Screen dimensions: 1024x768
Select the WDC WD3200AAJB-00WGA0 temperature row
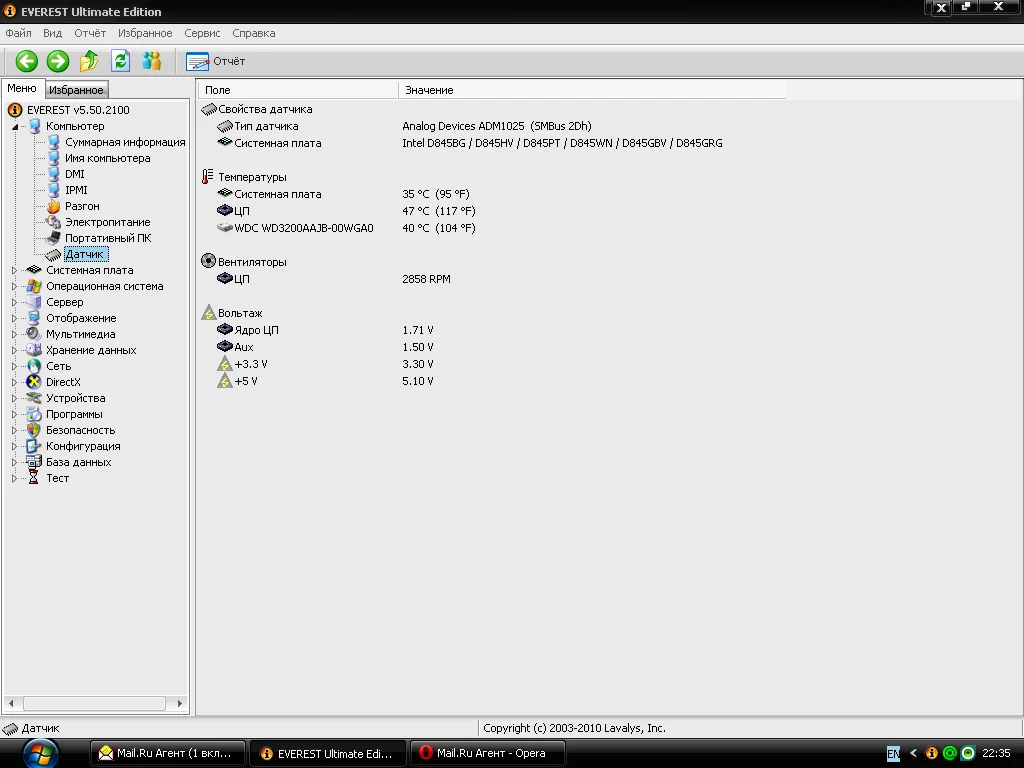[x=493, y=228]
